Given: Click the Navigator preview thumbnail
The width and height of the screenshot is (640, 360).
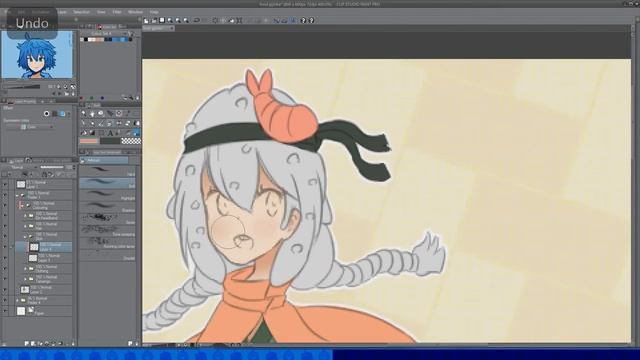Looking at the screenshot, I should click(37, 54).
